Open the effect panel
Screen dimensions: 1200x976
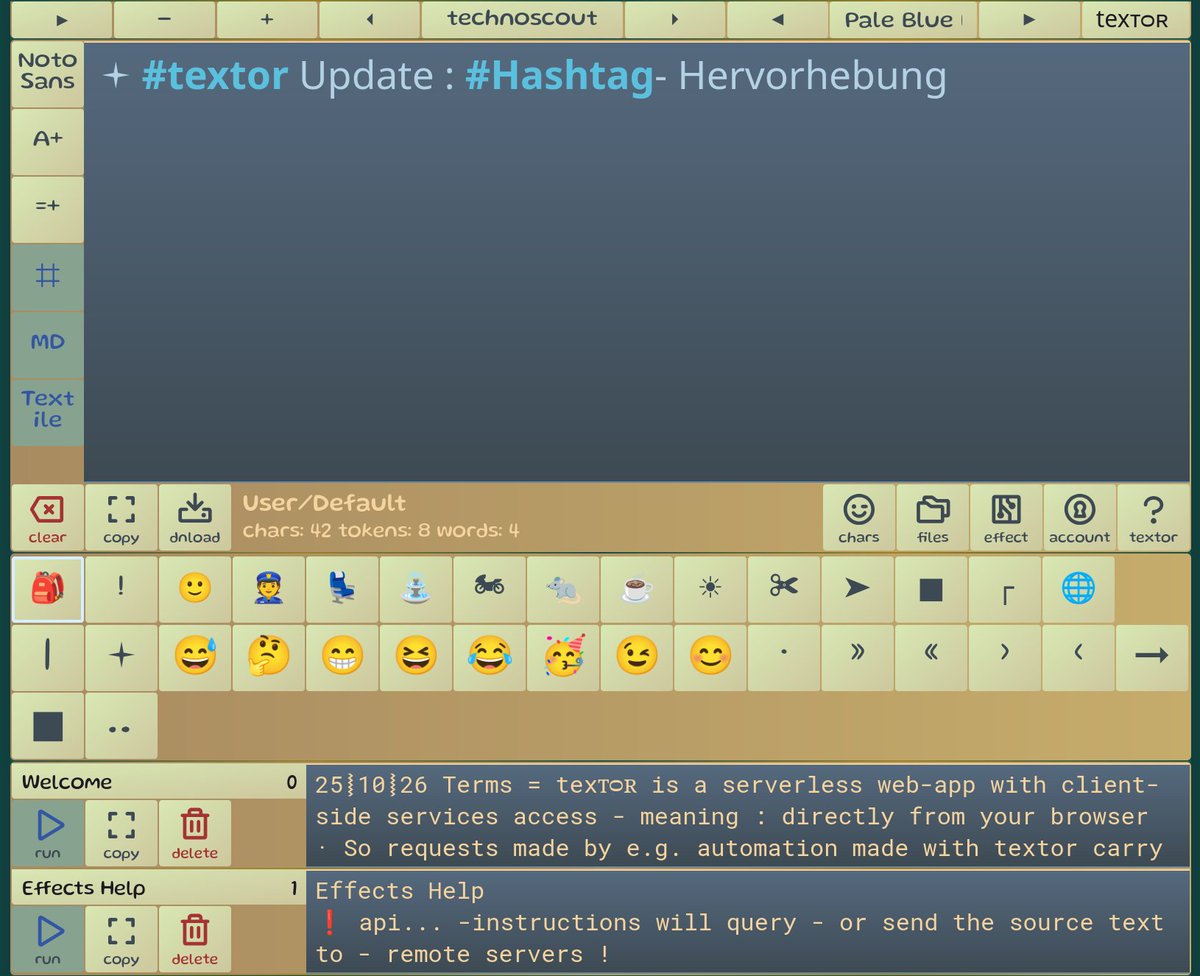coord(1005,516)
